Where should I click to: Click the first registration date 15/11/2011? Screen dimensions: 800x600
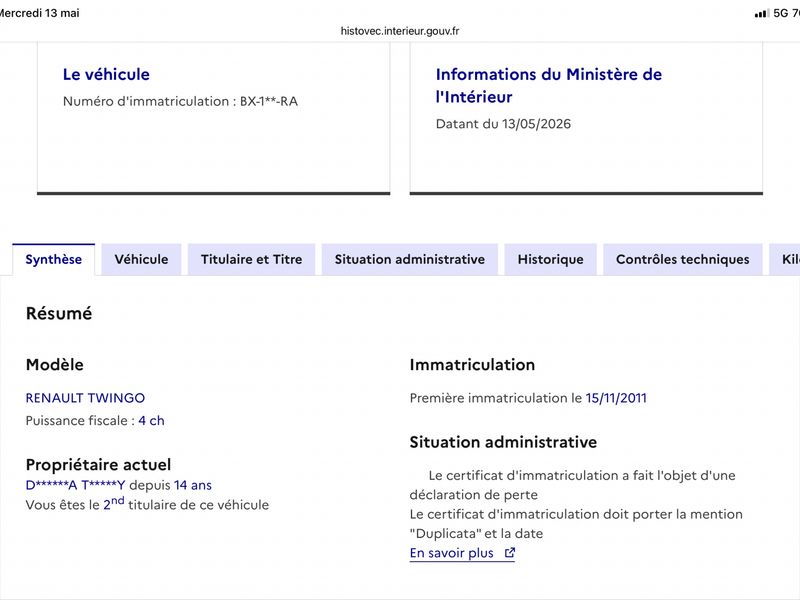616,398
